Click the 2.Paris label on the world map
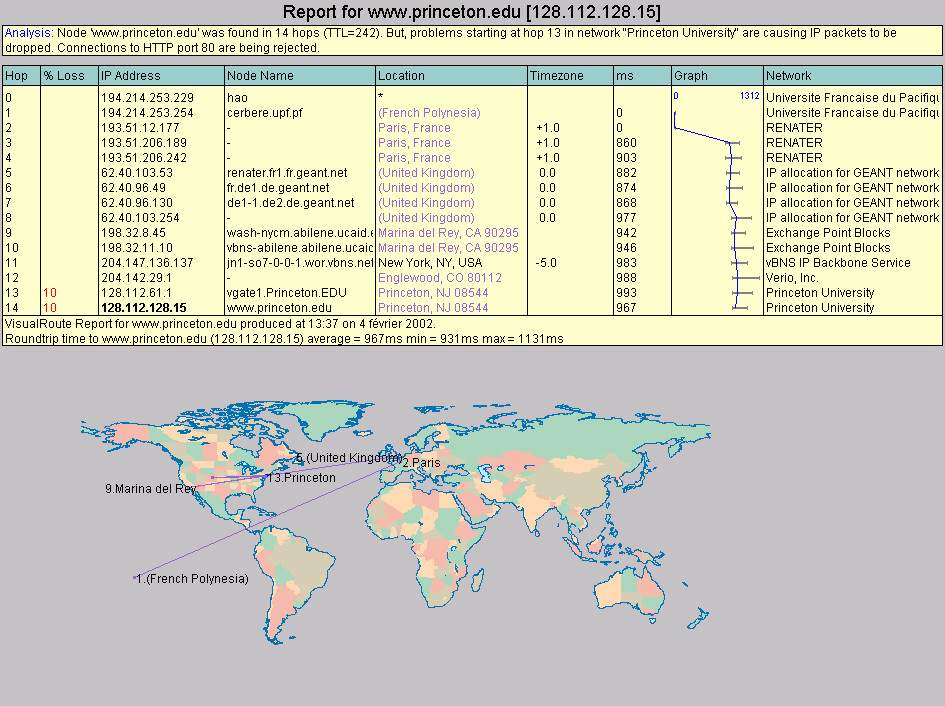This screenshot has width=945, height=706. (421, 464)
